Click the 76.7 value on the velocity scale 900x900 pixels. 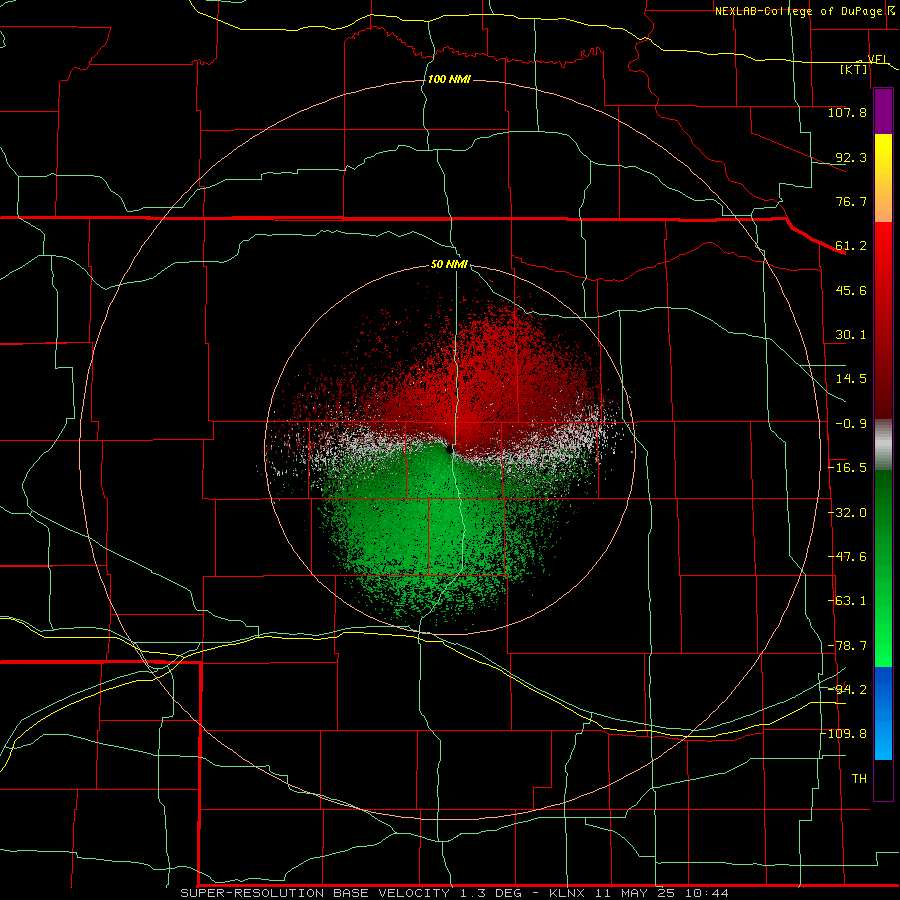pyautogui.click(x=851, y=201)
